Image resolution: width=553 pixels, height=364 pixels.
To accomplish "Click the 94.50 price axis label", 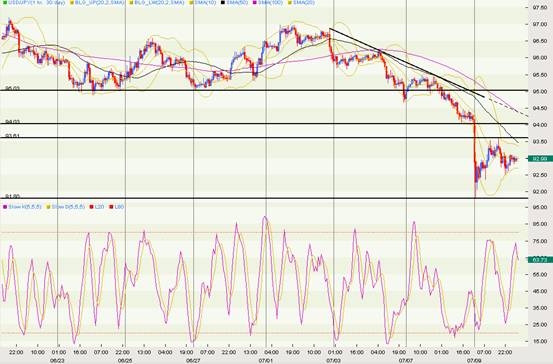I will pos(540,108).
